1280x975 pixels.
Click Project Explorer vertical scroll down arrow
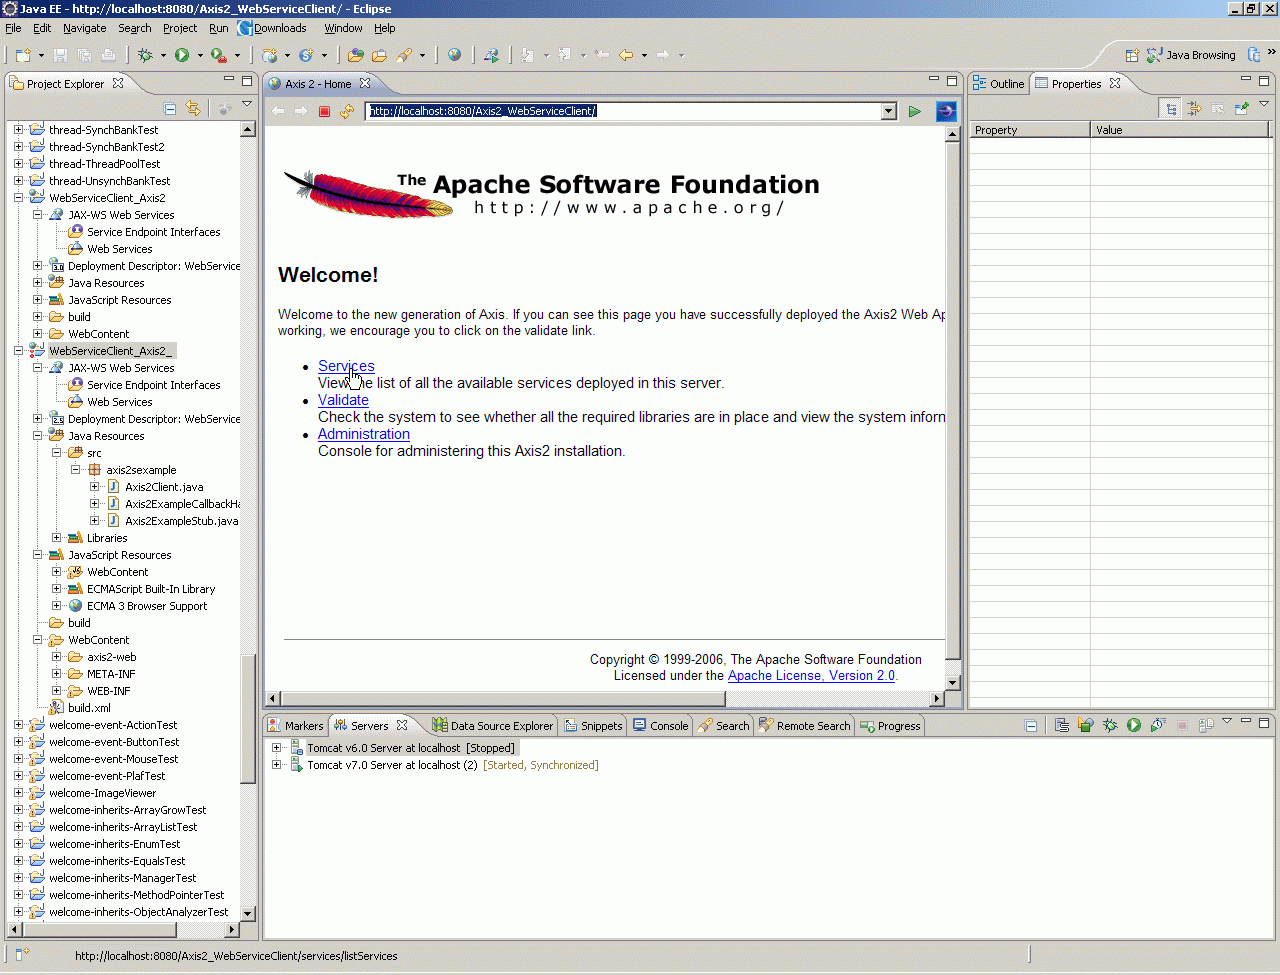[x=248, y=914]
